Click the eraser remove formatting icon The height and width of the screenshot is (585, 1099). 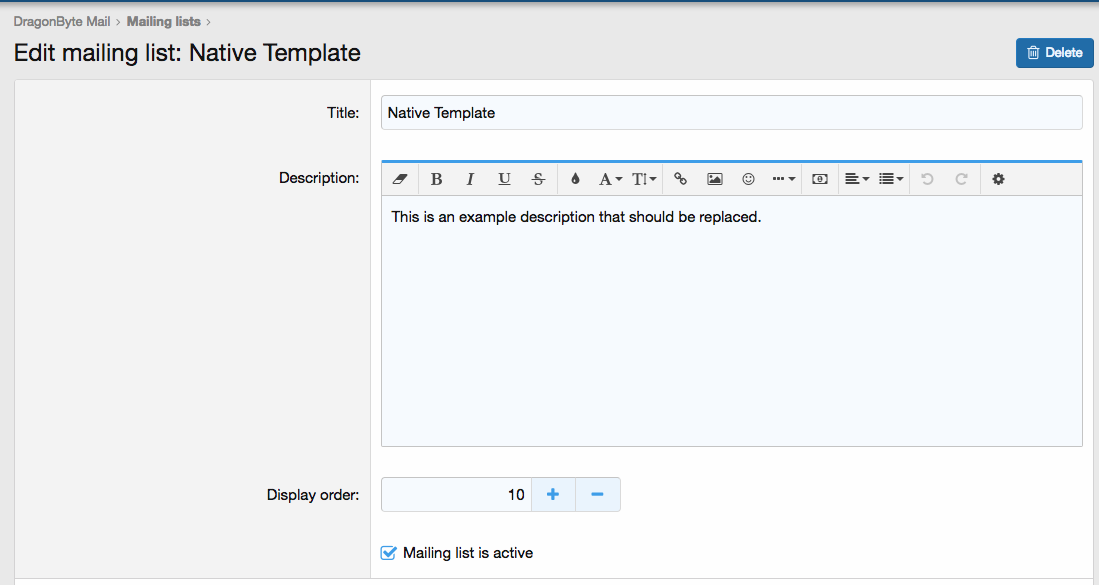pyautogui.click(x=400, y=179)
